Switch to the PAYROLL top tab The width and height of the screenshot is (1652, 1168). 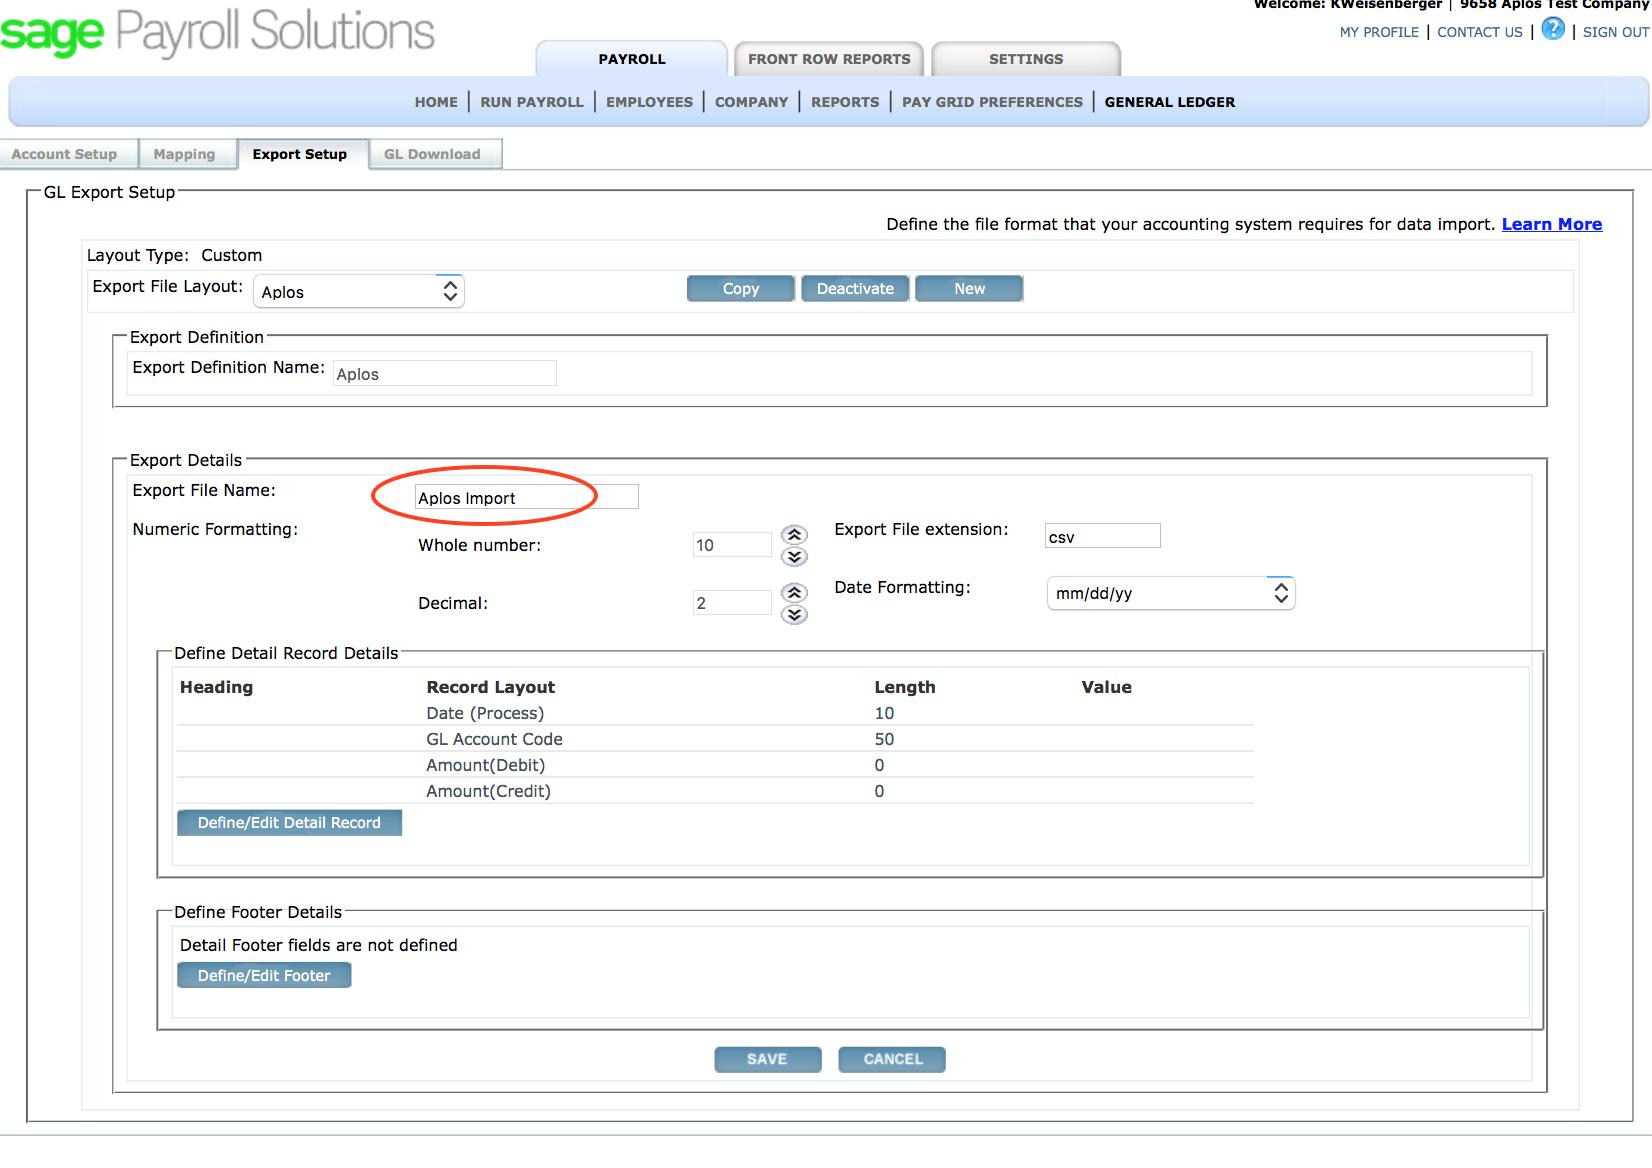[x=632, y=59]
